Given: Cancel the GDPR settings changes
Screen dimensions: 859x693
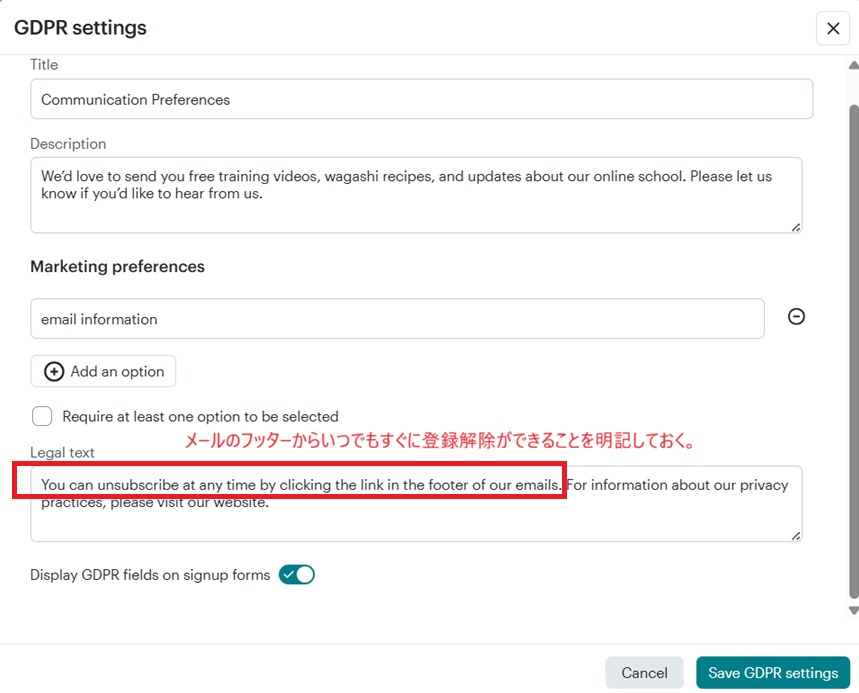Looking at the screenshot, I should [x=644, y=673].
